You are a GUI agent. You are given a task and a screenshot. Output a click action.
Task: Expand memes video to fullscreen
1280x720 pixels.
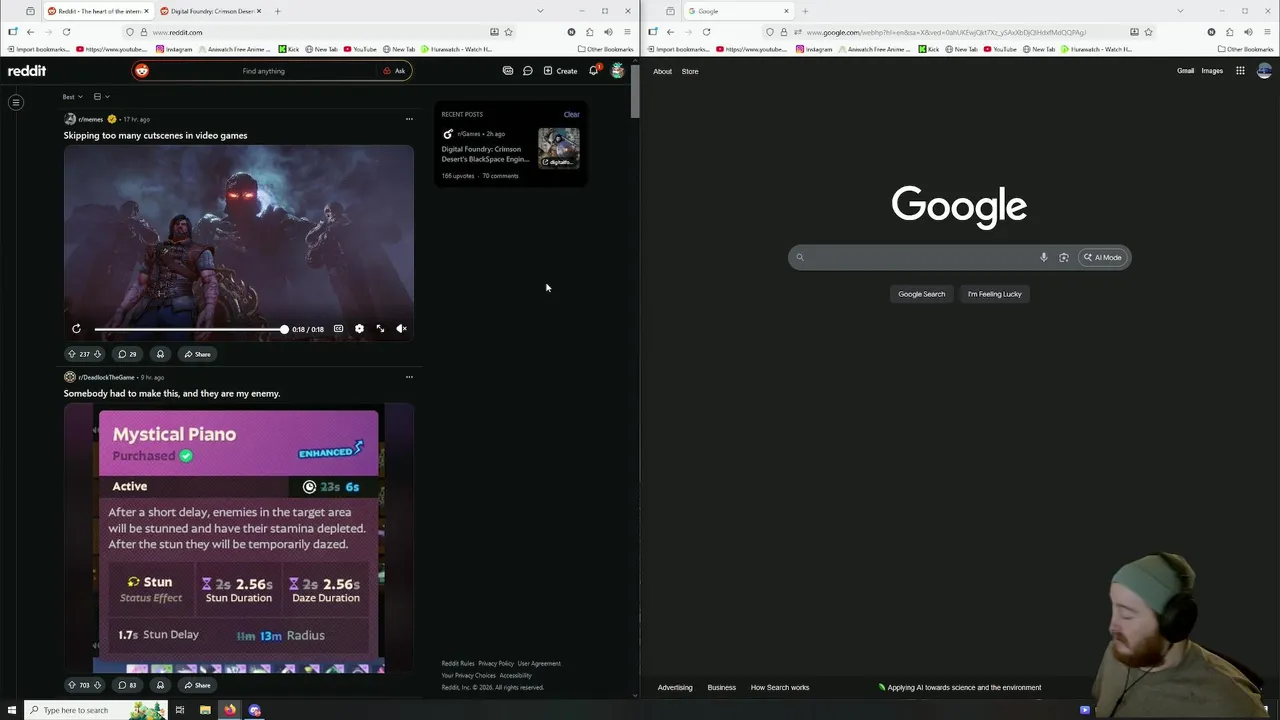(380, 329)
